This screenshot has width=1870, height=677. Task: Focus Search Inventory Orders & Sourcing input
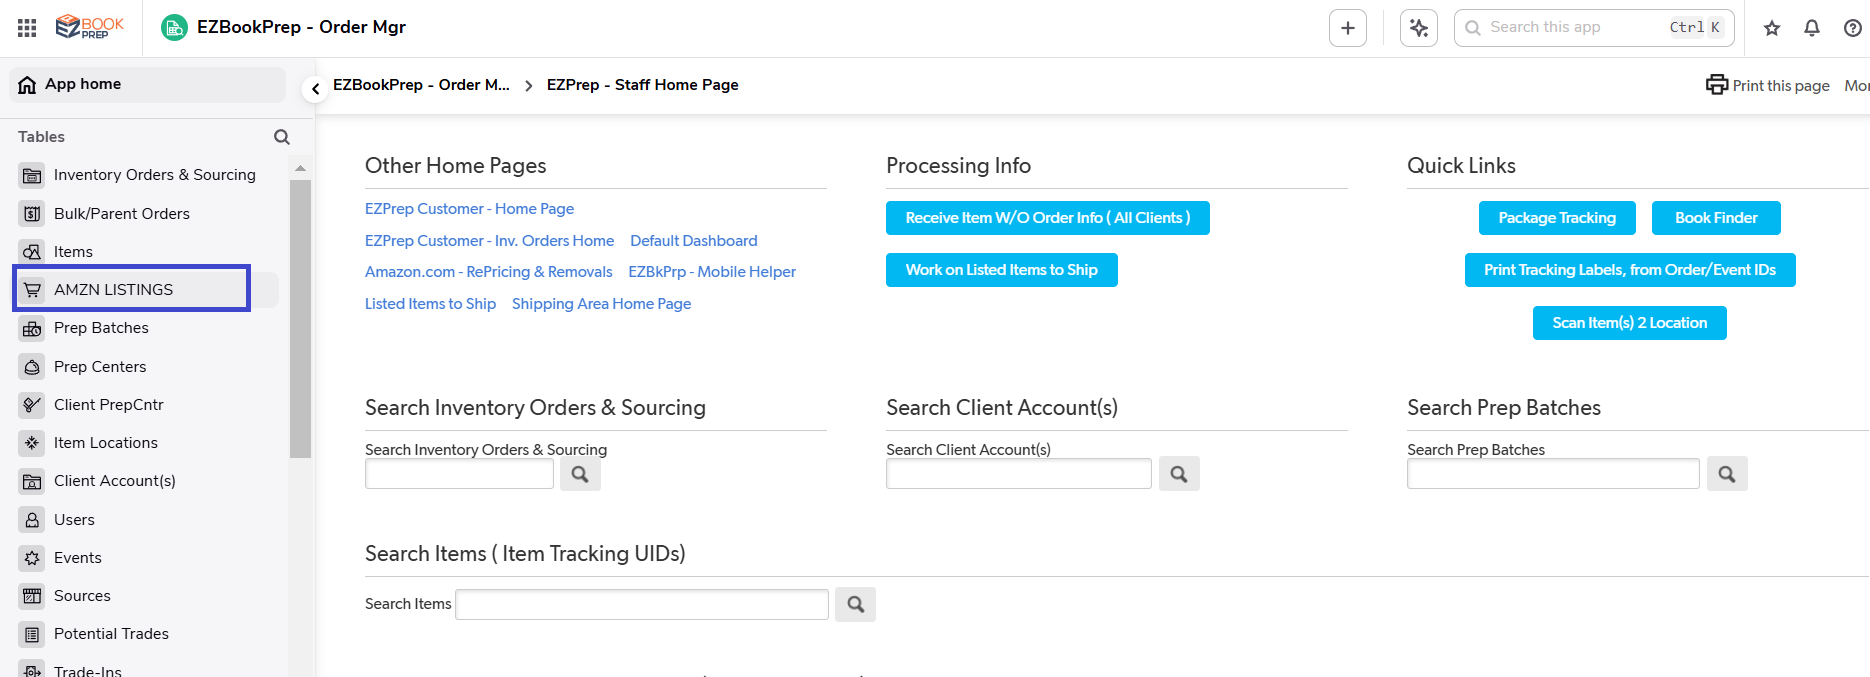pos(459,474)
